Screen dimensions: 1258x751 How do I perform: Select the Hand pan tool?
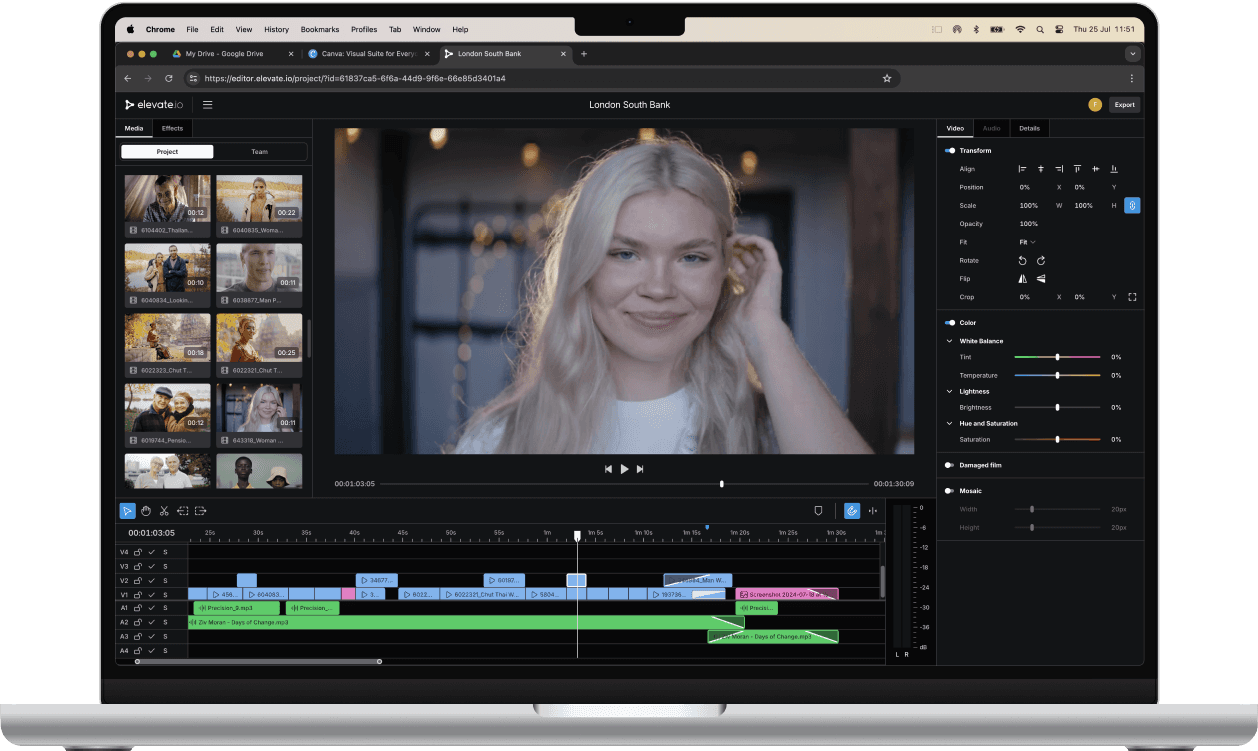click(x=146, y=511)
